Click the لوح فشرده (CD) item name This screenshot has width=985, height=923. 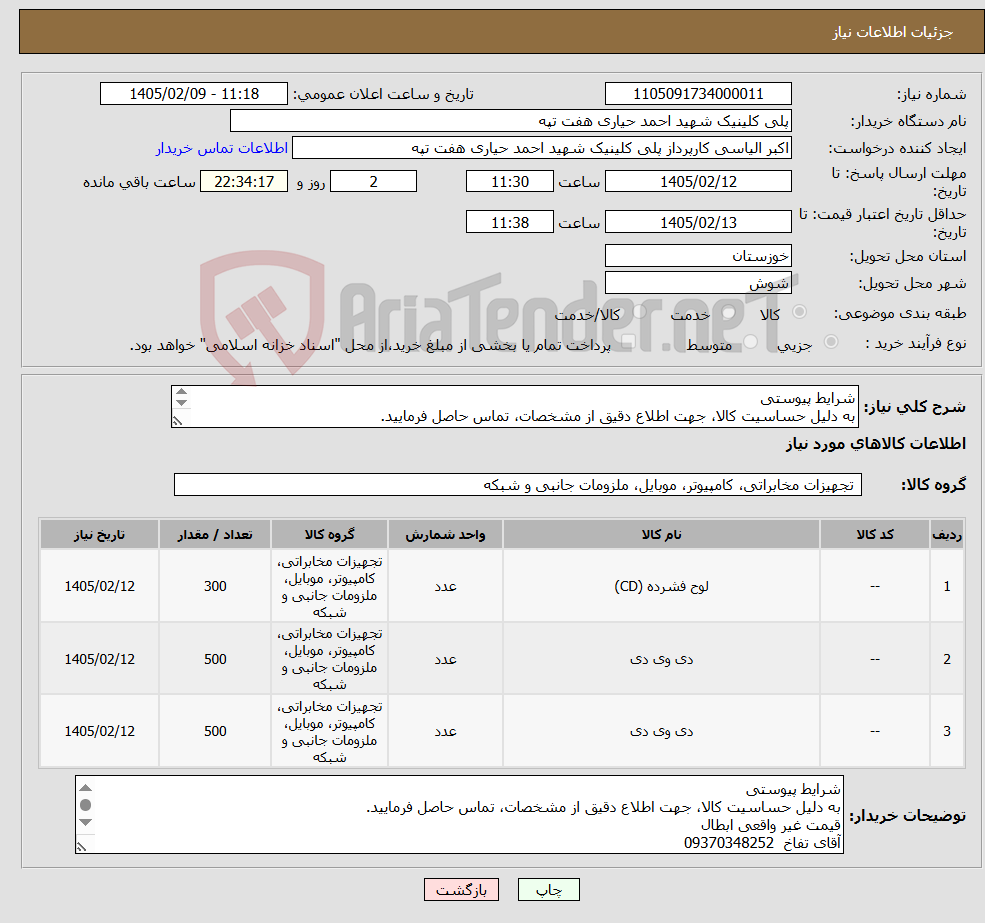click(661, 586)
